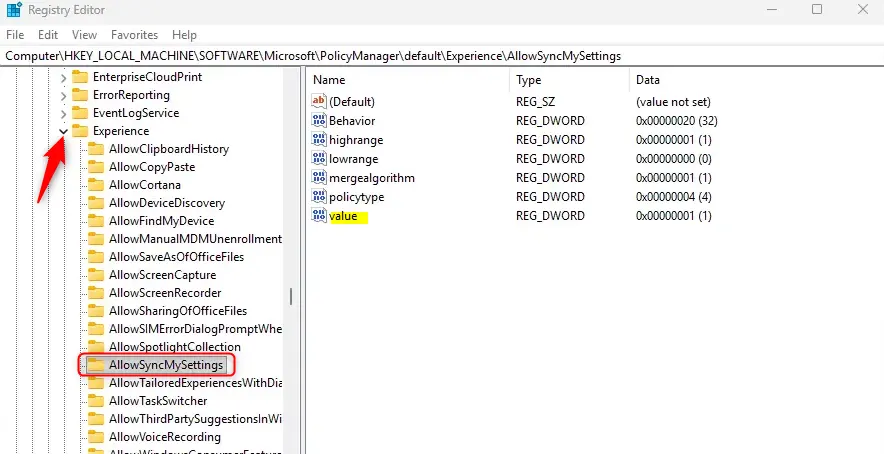
Task: Click the mergealgorithm DWORD icon
Action: point(319,178)
